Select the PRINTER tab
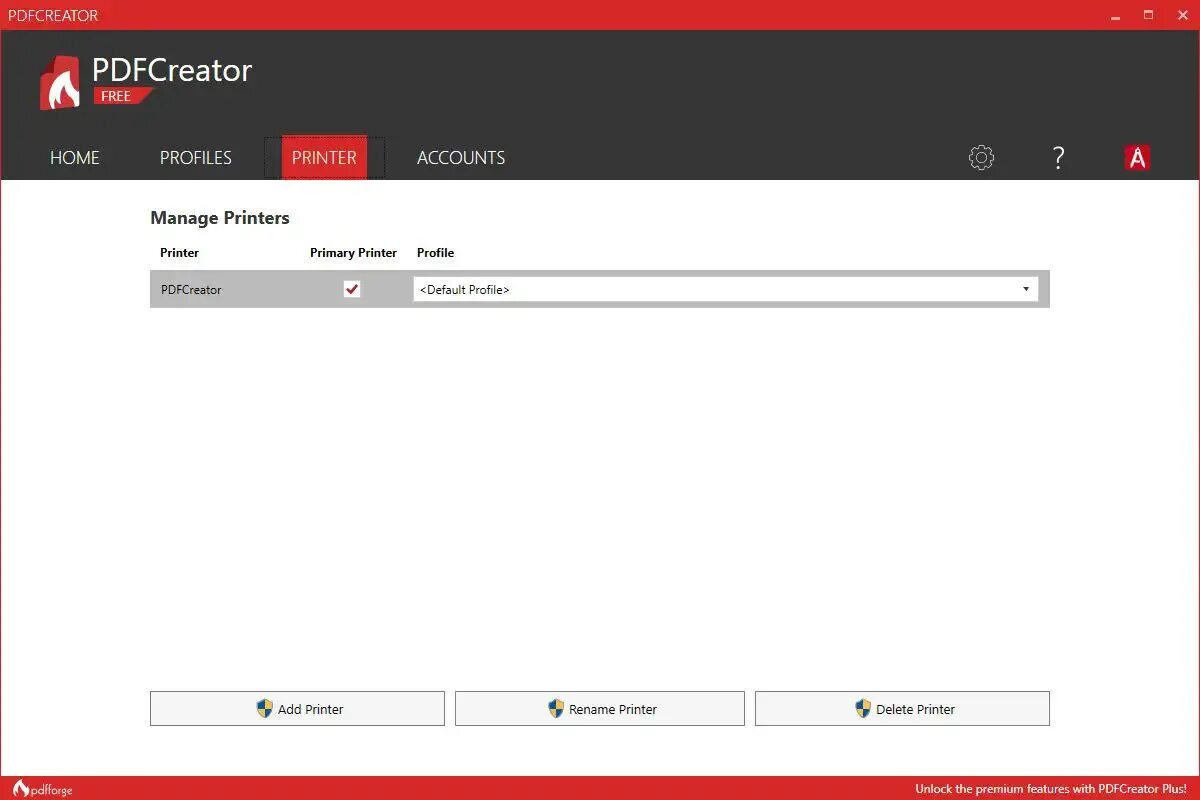The image size is (1200, 800). (x=324, y=157)
